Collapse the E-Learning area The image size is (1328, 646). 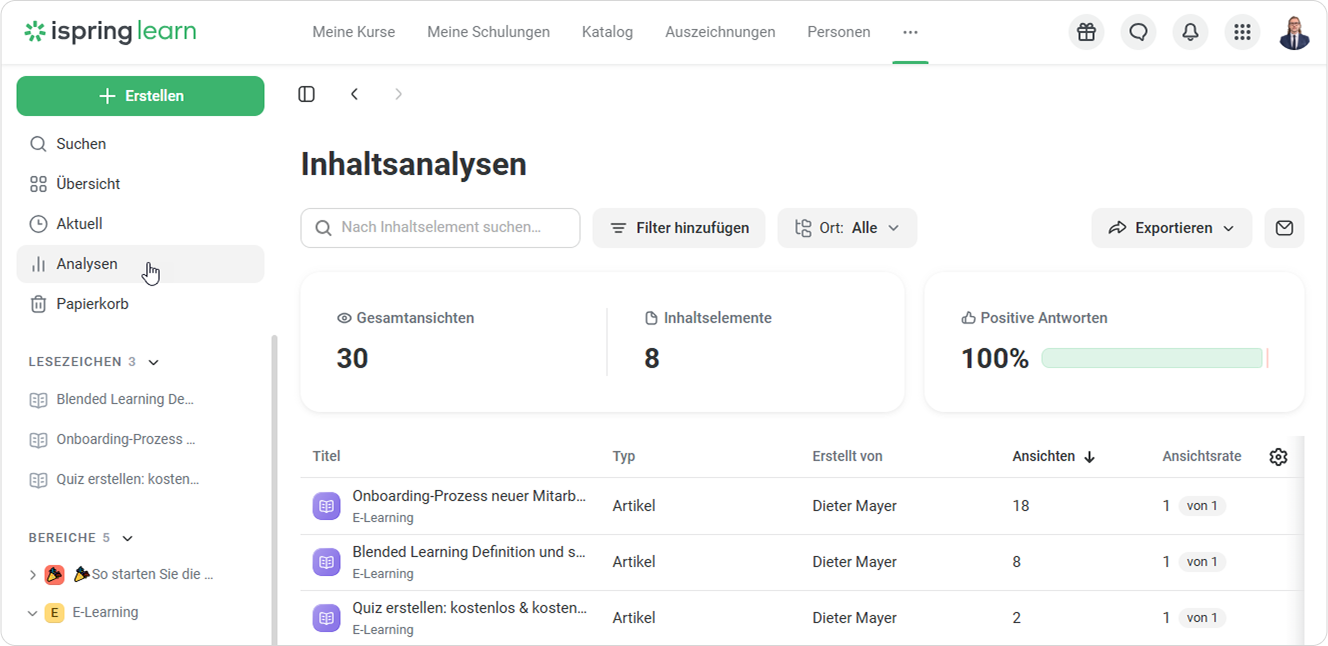coord(32,613)
